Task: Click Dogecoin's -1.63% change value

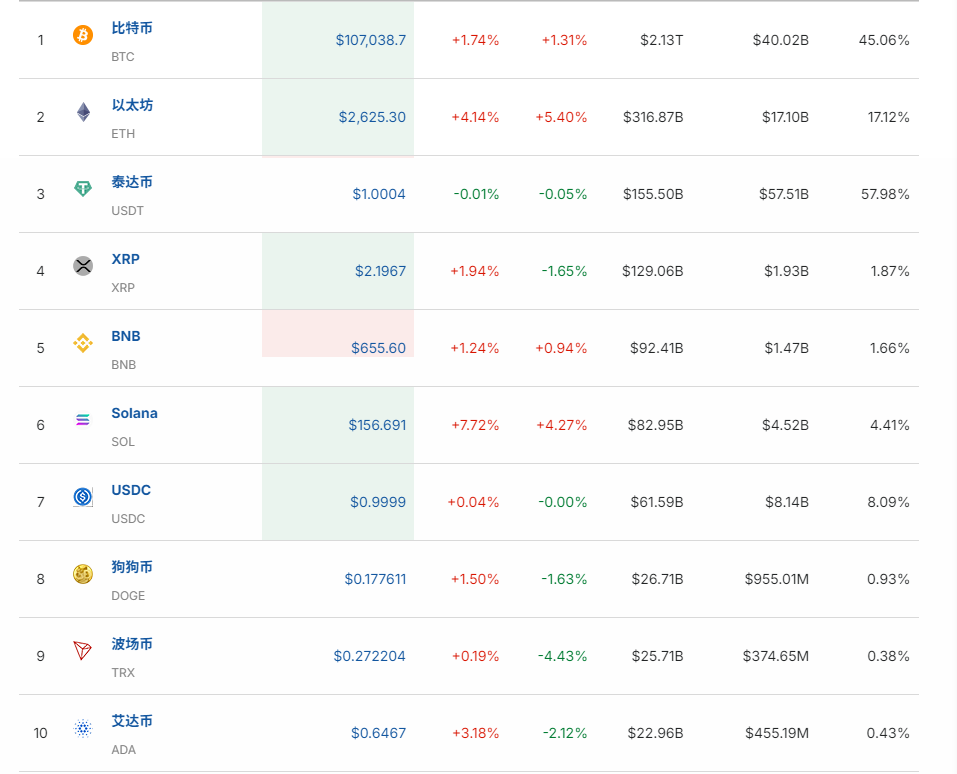Action: pyautogui.click(x=565, y=579)
